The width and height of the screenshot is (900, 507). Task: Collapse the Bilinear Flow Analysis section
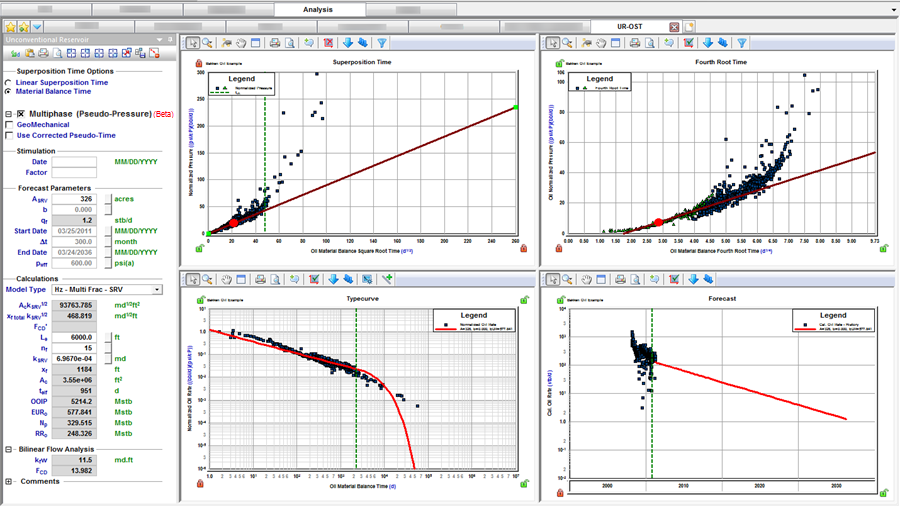9,450
